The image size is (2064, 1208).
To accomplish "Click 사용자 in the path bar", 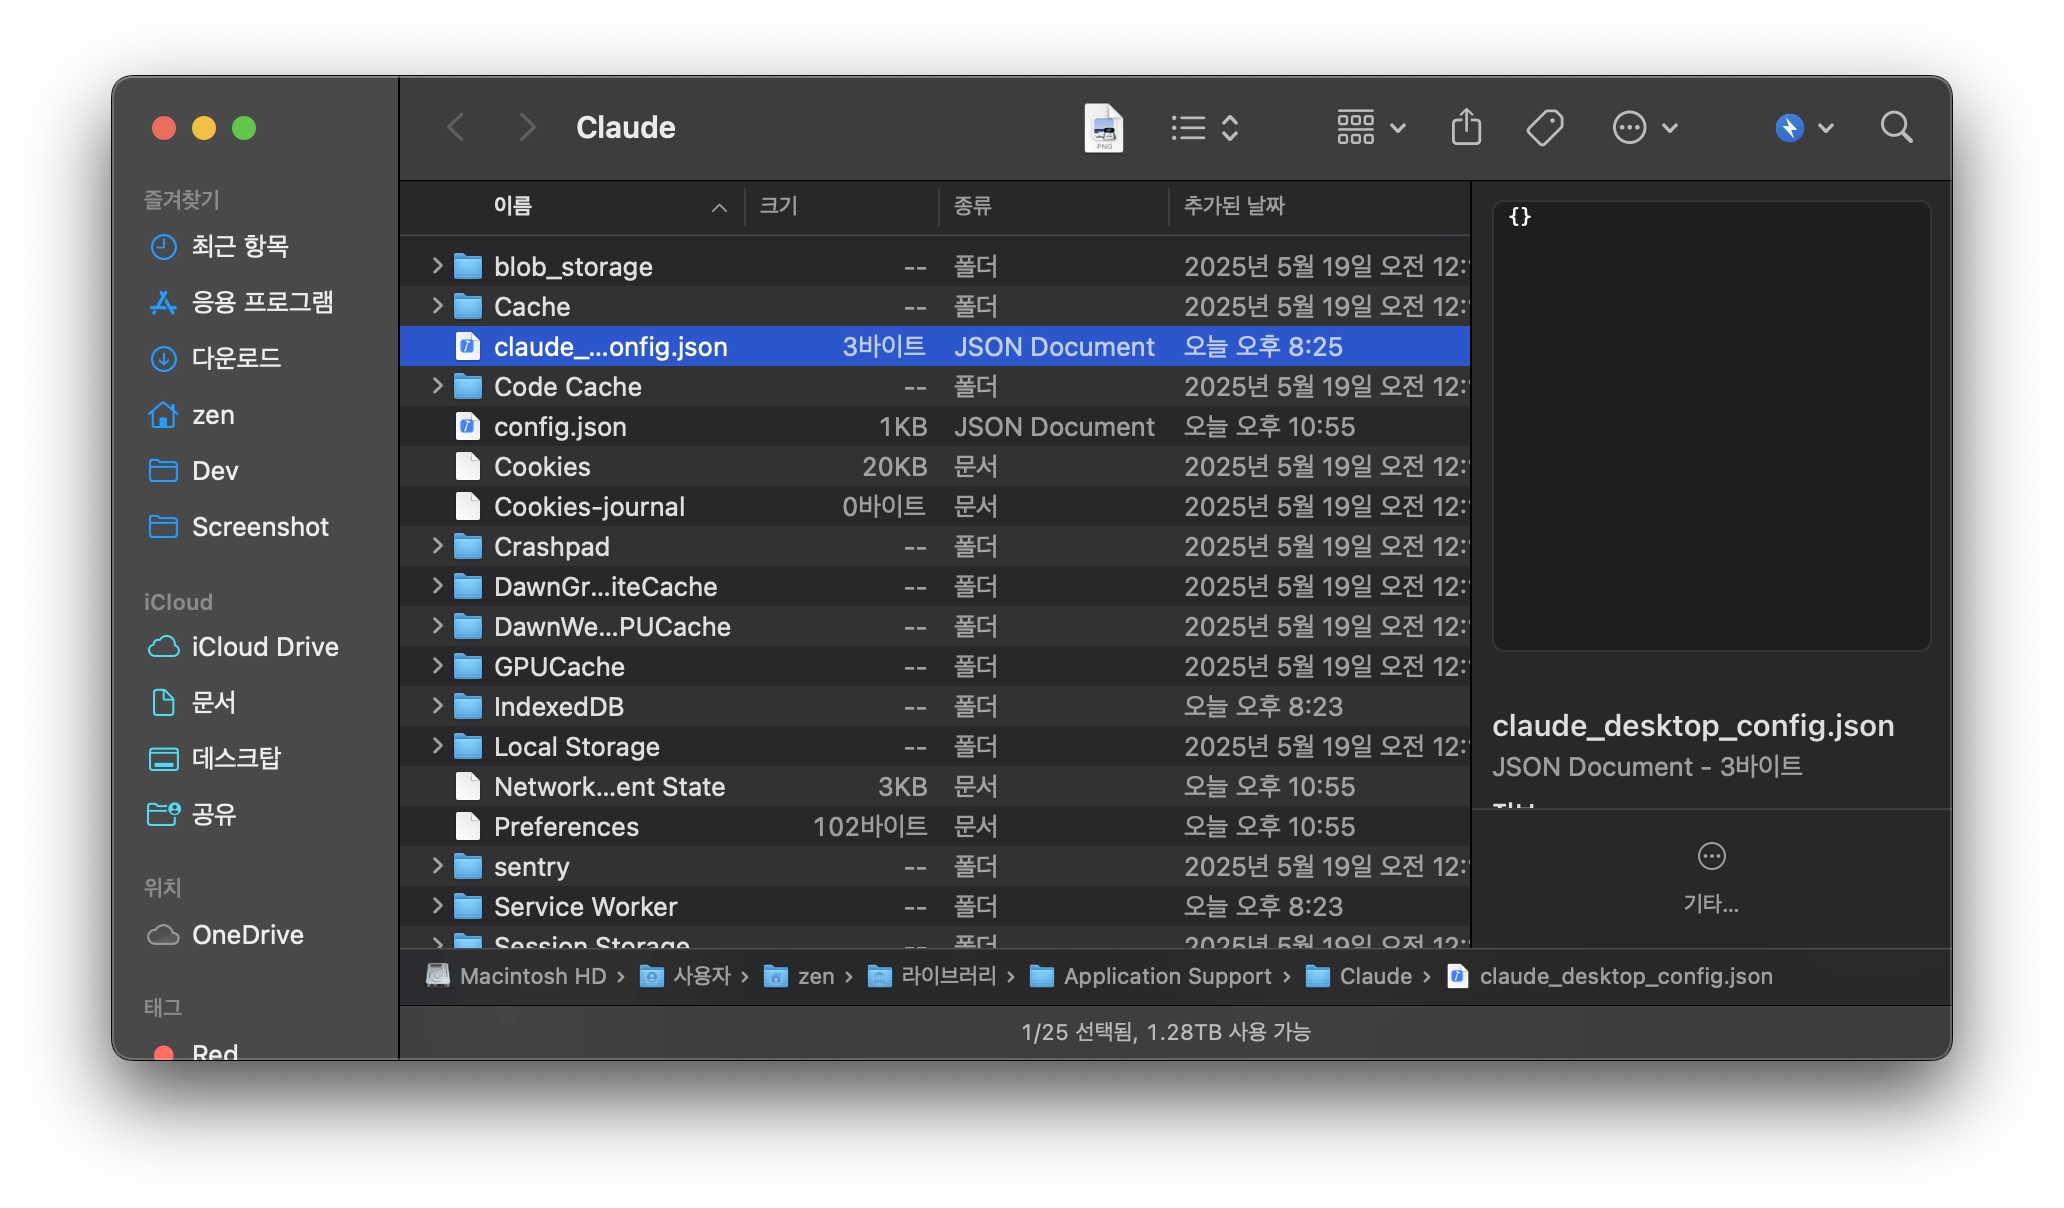I will point(686,976).
